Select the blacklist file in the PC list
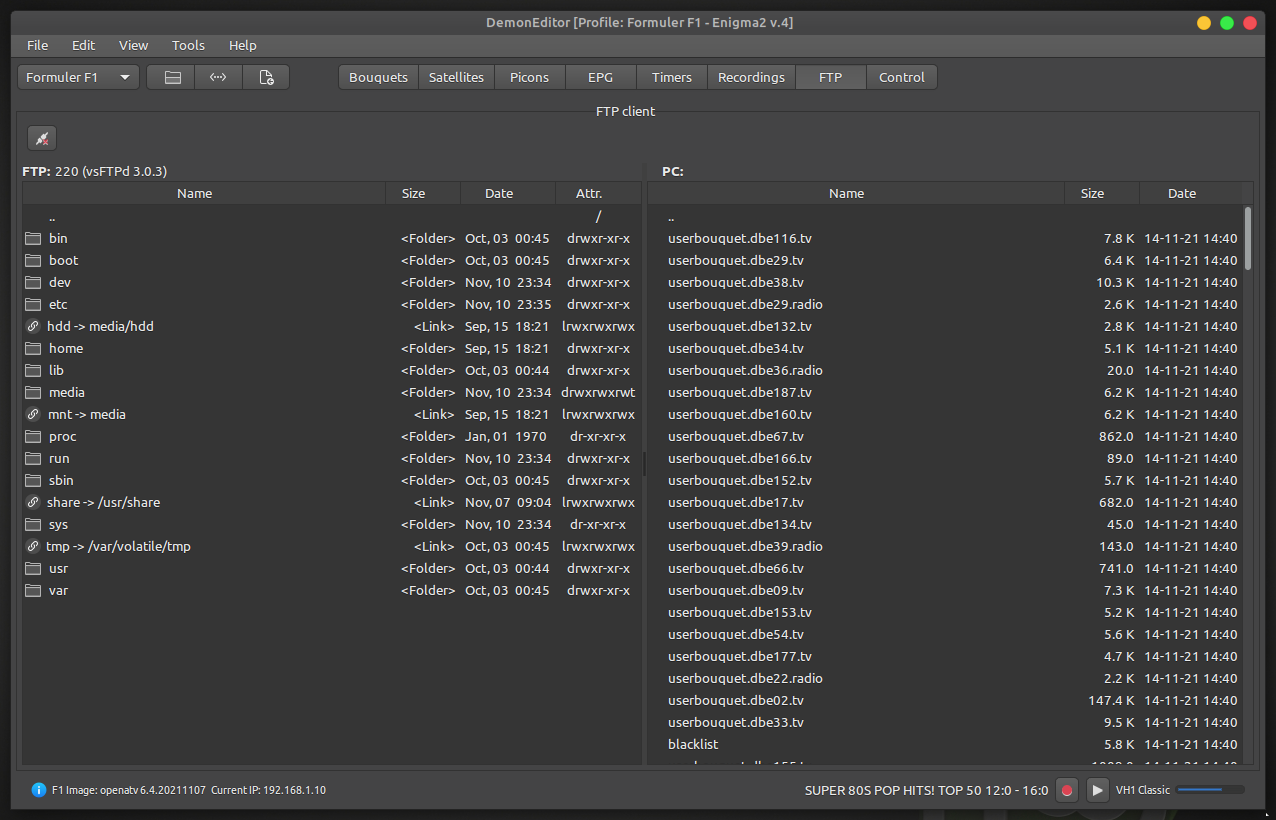 click(693, 744)
